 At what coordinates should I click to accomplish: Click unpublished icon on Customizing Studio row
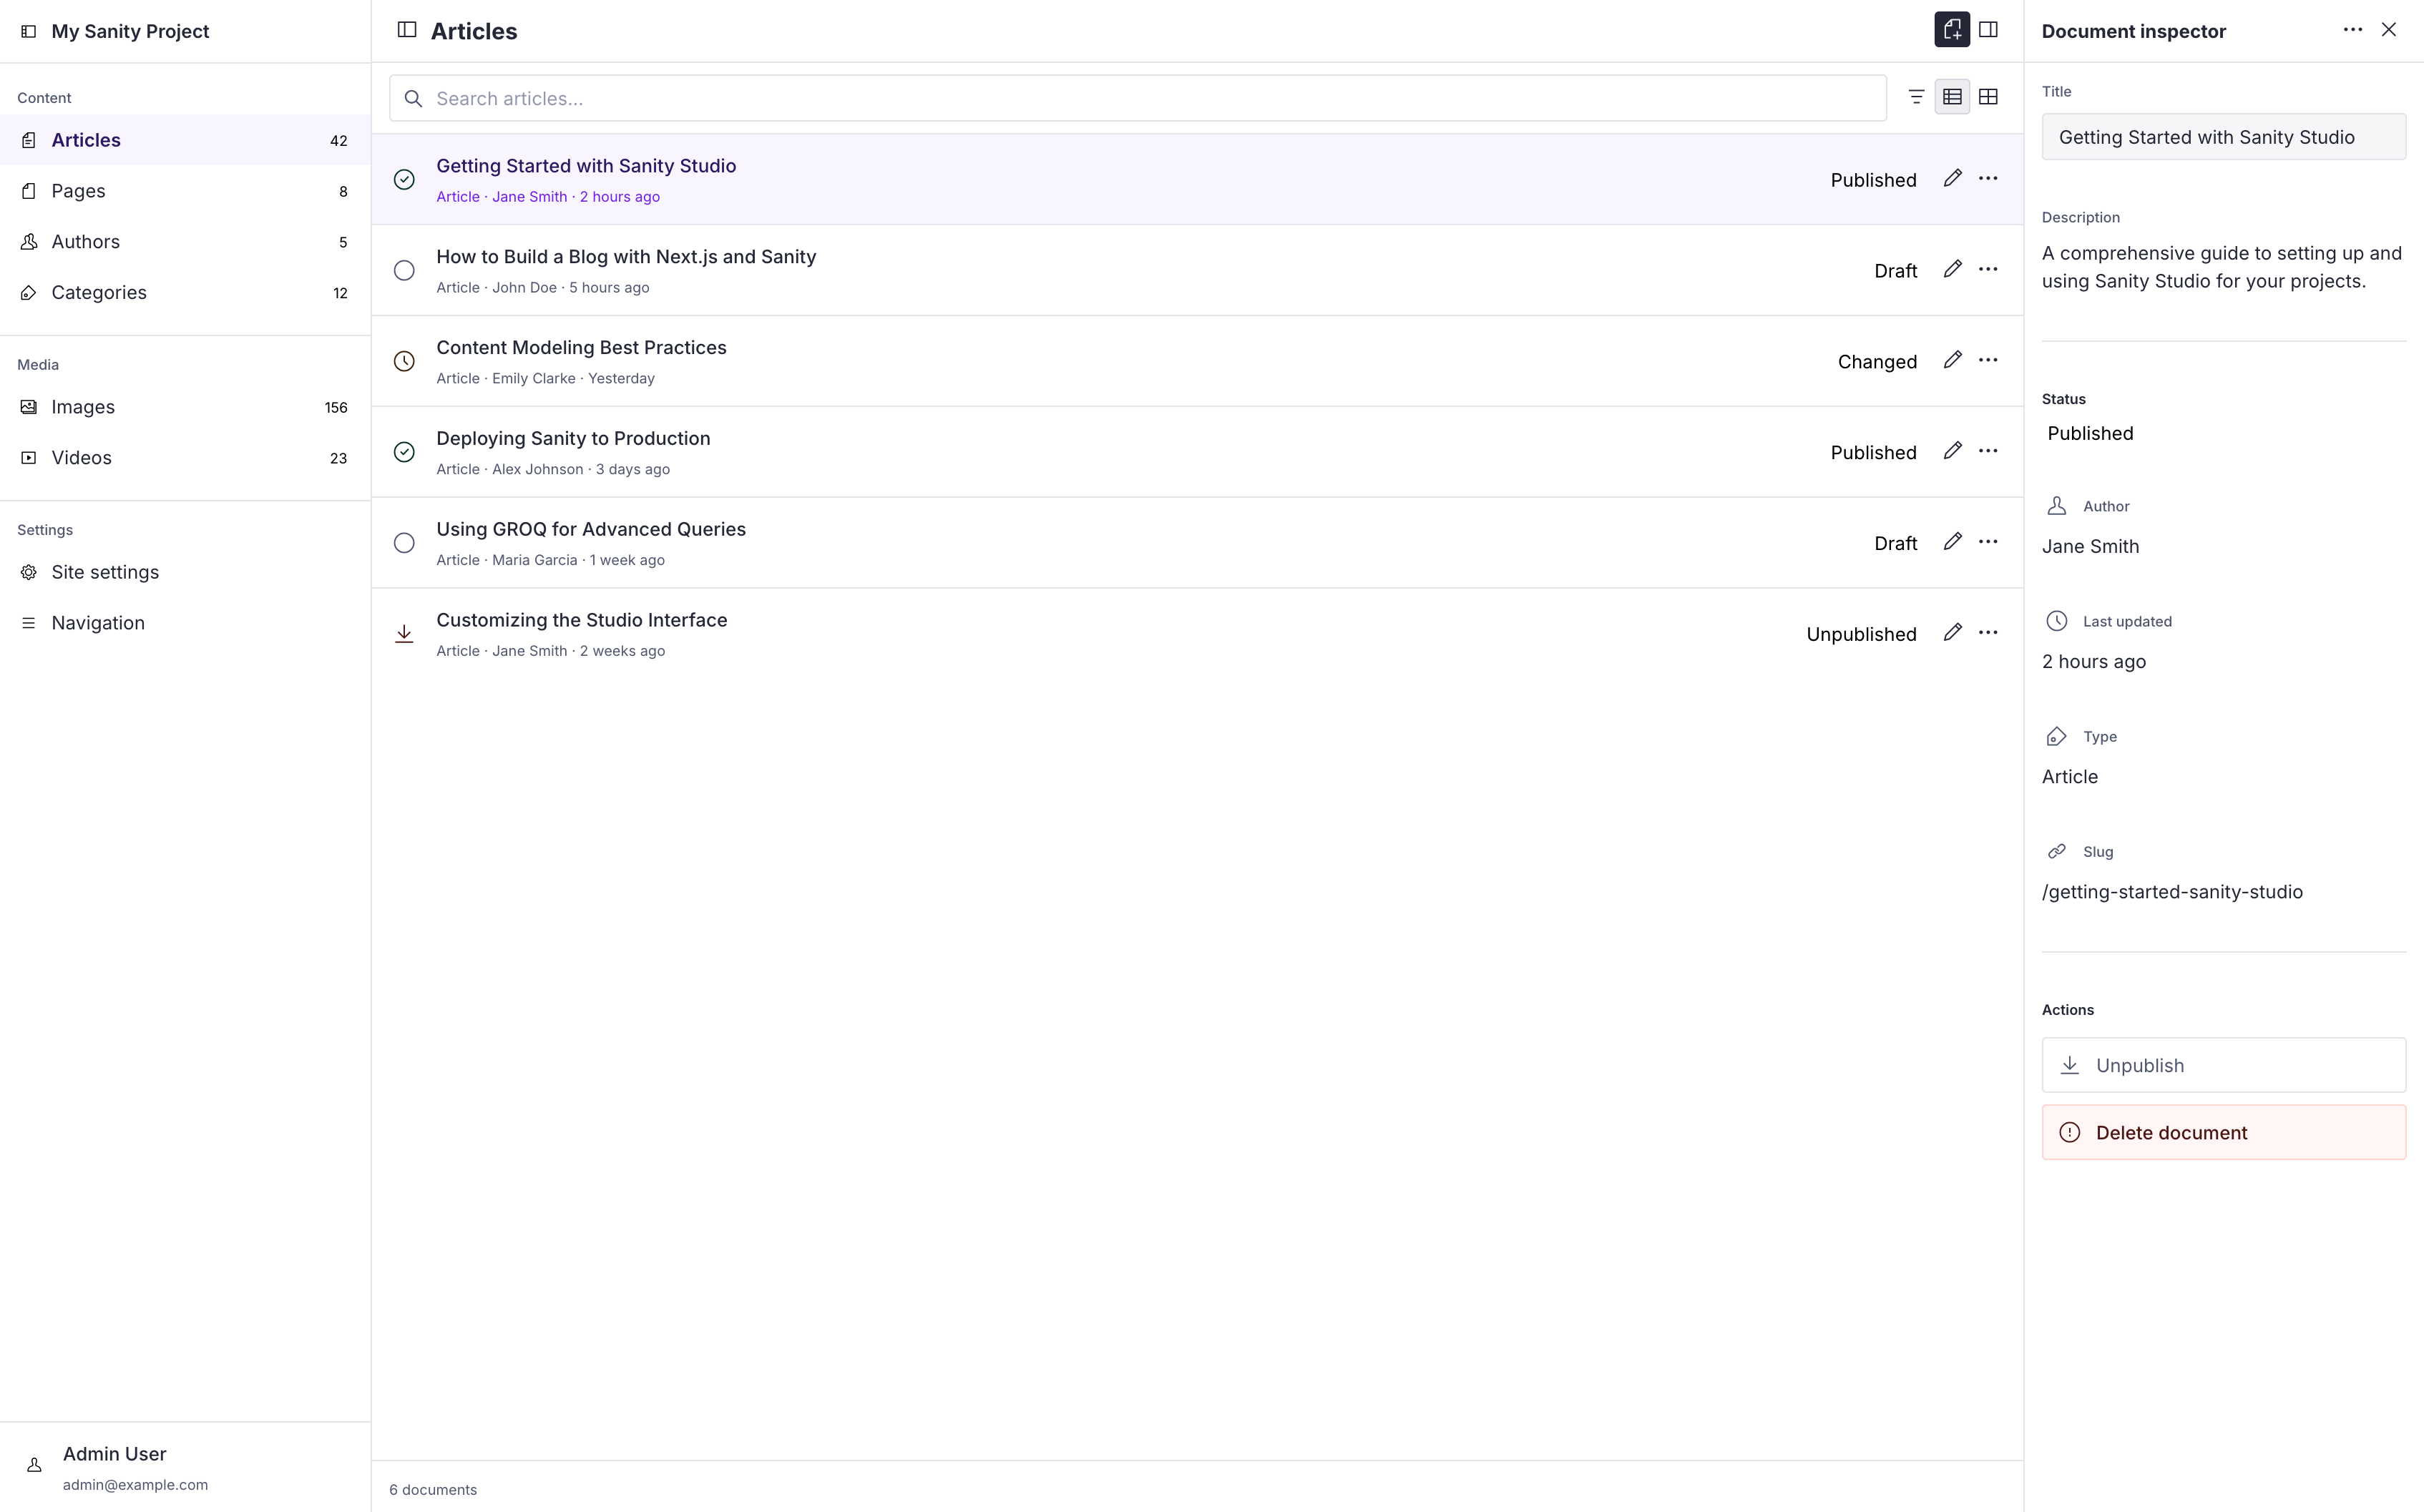[404, 634]
